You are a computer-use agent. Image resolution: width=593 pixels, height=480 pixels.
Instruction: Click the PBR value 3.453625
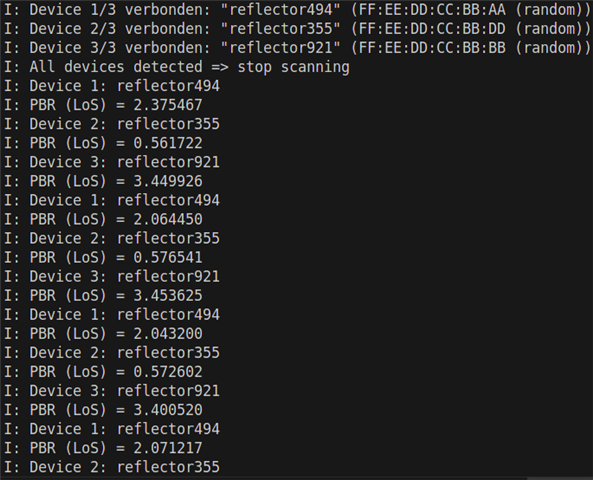point(168,295)
